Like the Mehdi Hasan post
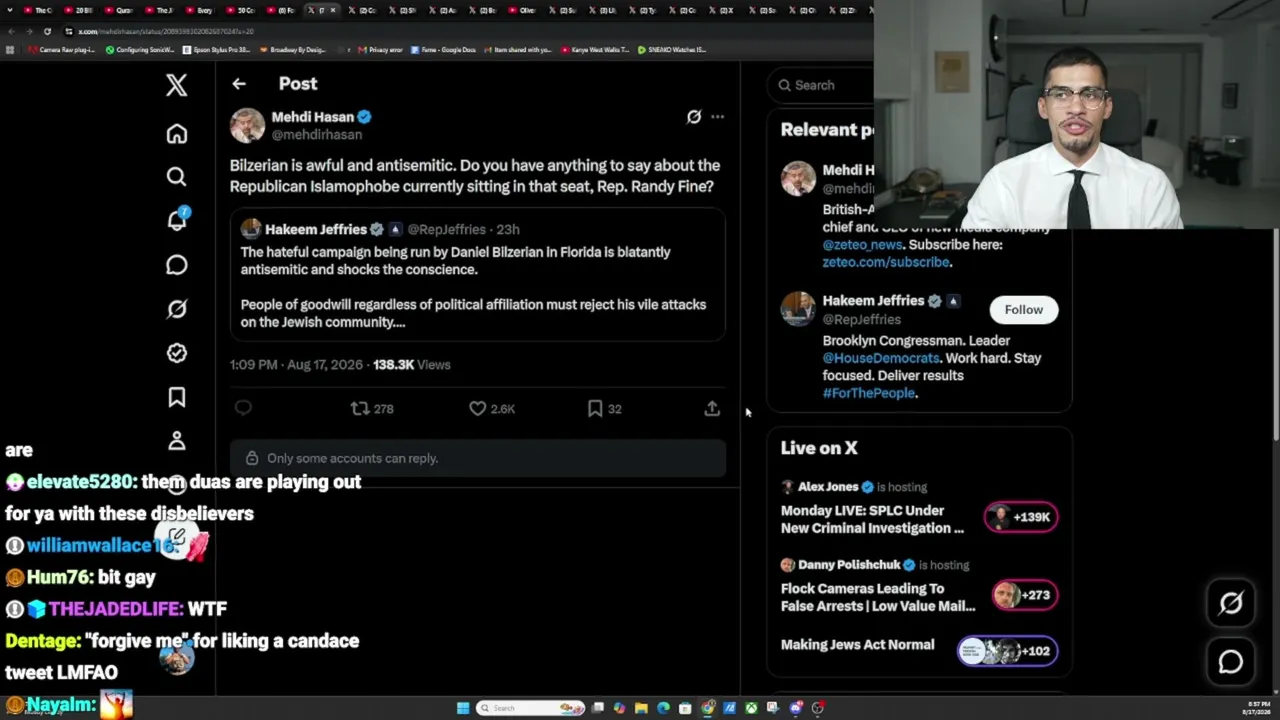Viewport: 1280px width, 720px height. tap(492, 408)
